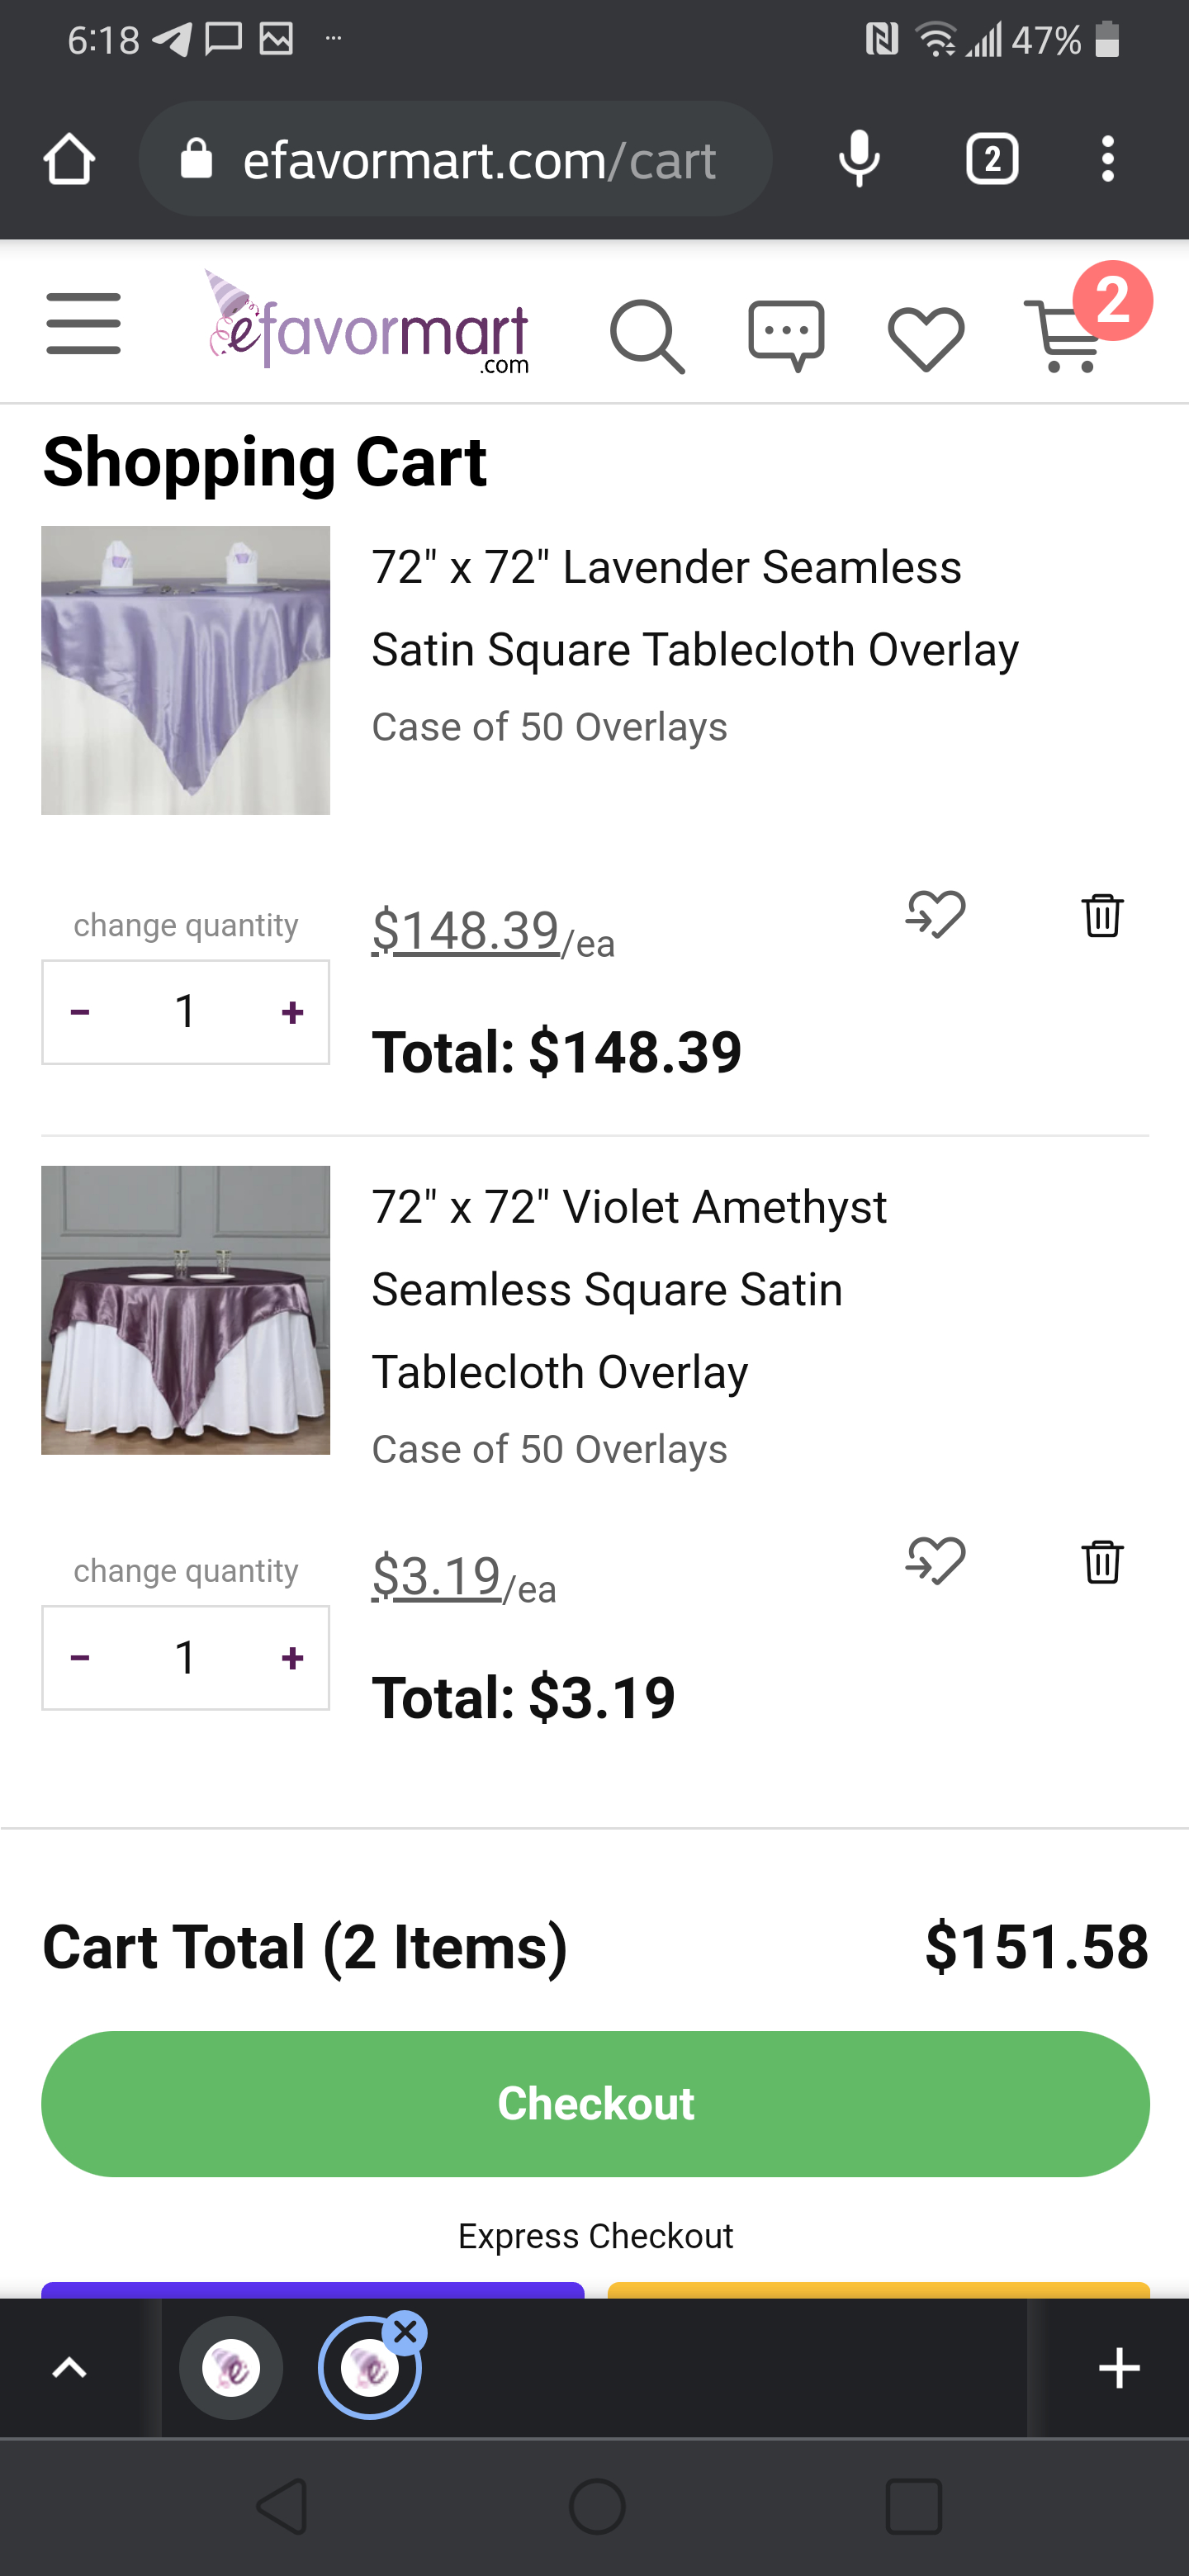The height and width of the screenshot is (2576, 1189).
Task: Decrease Violet Amethyst overlay quantity
Action: [x=81, y=1658]
